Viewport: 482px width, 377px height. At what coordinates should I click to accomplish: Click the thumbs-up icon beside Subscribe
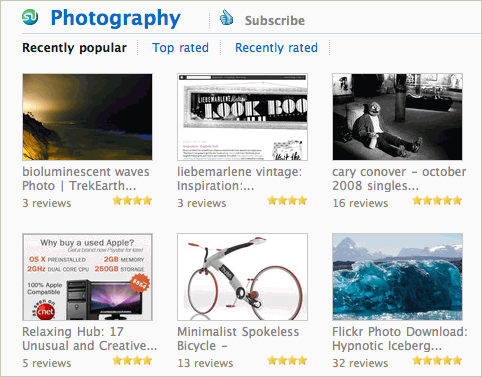pyautogui.click(x=227, y=17)
